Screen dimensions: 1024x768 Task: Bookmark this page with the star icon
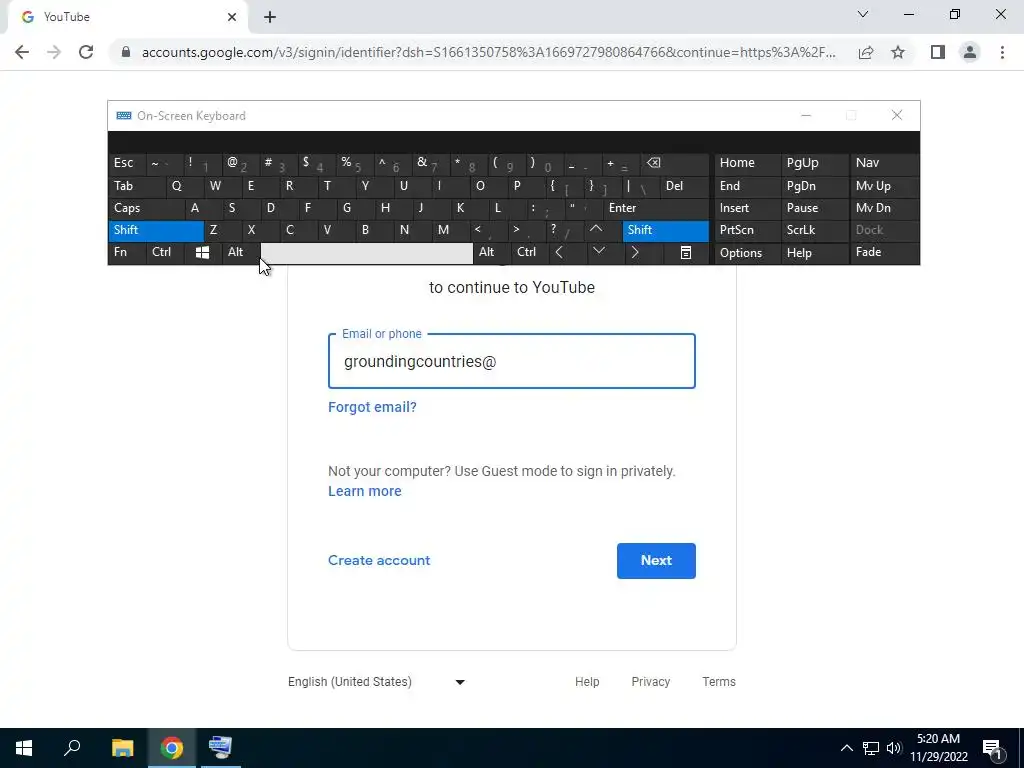click(898, 52)
